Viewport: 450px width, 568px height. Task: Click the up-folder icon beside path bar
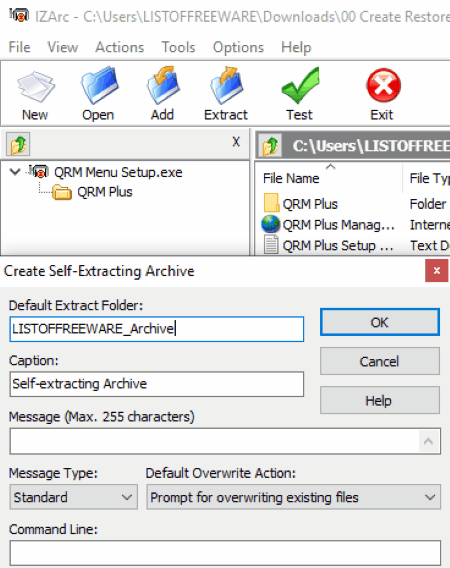(270, 146)
